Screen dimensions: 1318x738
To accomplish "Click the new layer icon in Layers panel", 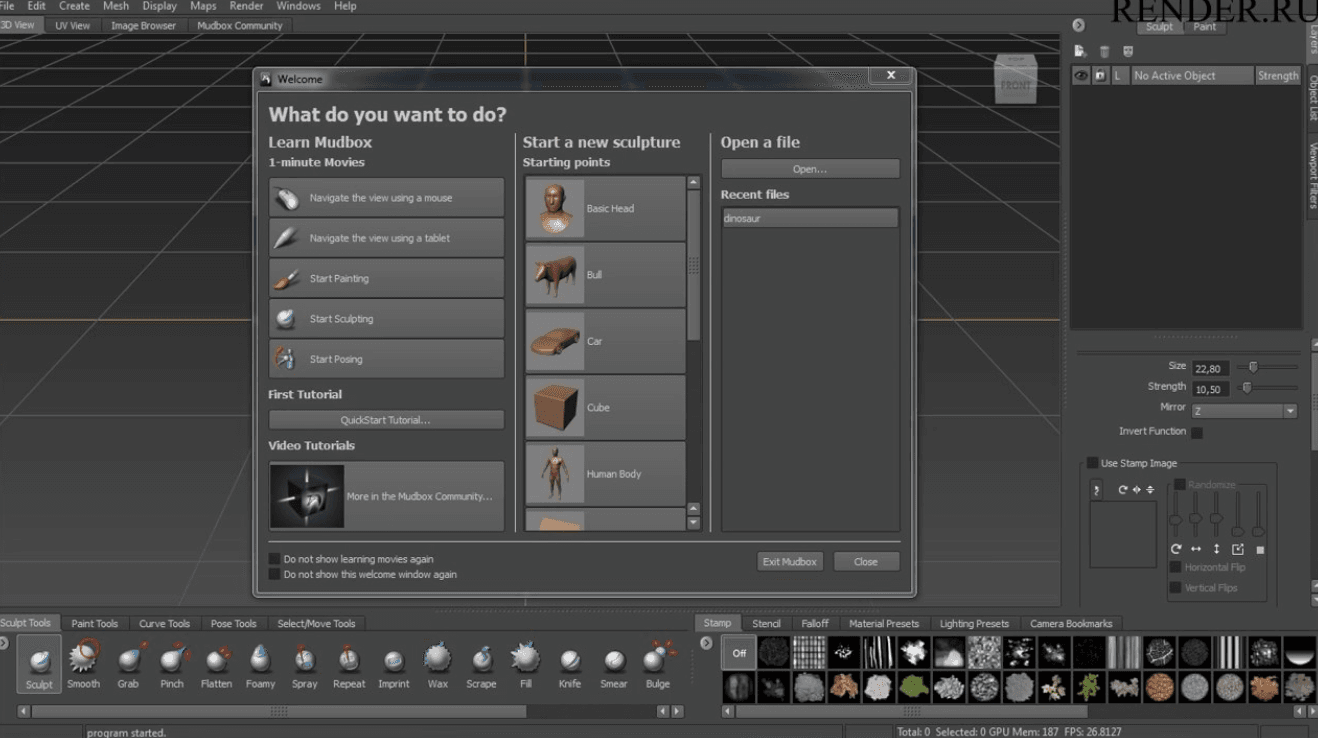I will [x=1080, y=51].
